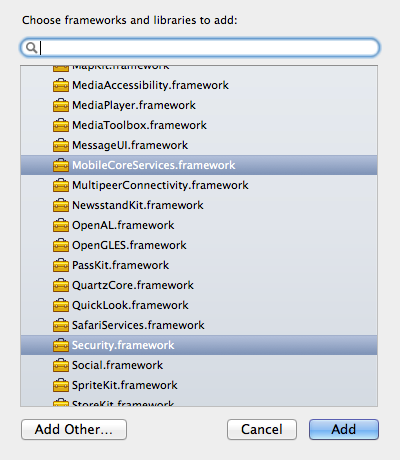Click the MediaAccessibility.framework toolbox icon
Viewport: 400px width, 460px height.
(x=61, y=85)
